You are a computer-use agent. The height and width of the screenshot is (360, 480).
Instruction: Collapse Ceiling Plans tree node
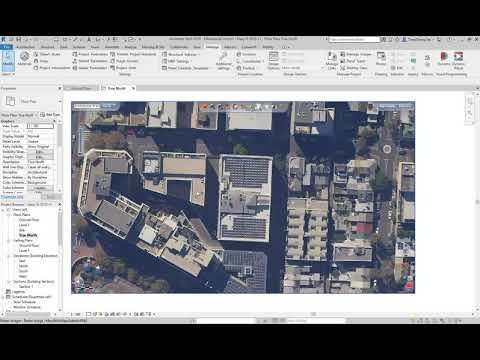pyautogui.click(x=9, y=241)
